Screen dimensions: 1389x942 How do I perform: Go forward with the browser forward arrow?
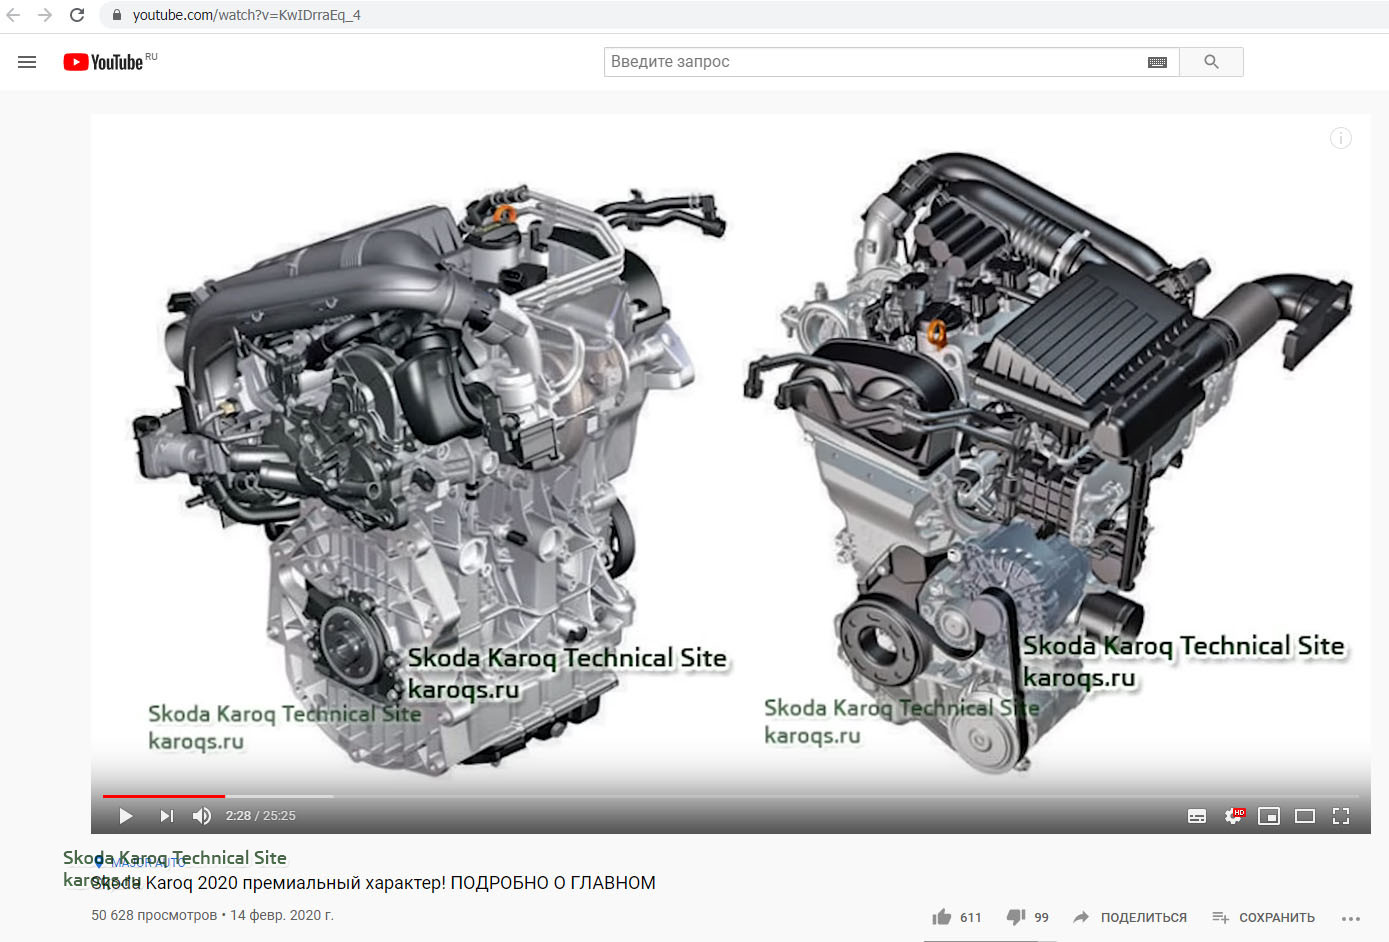(45, 15)
